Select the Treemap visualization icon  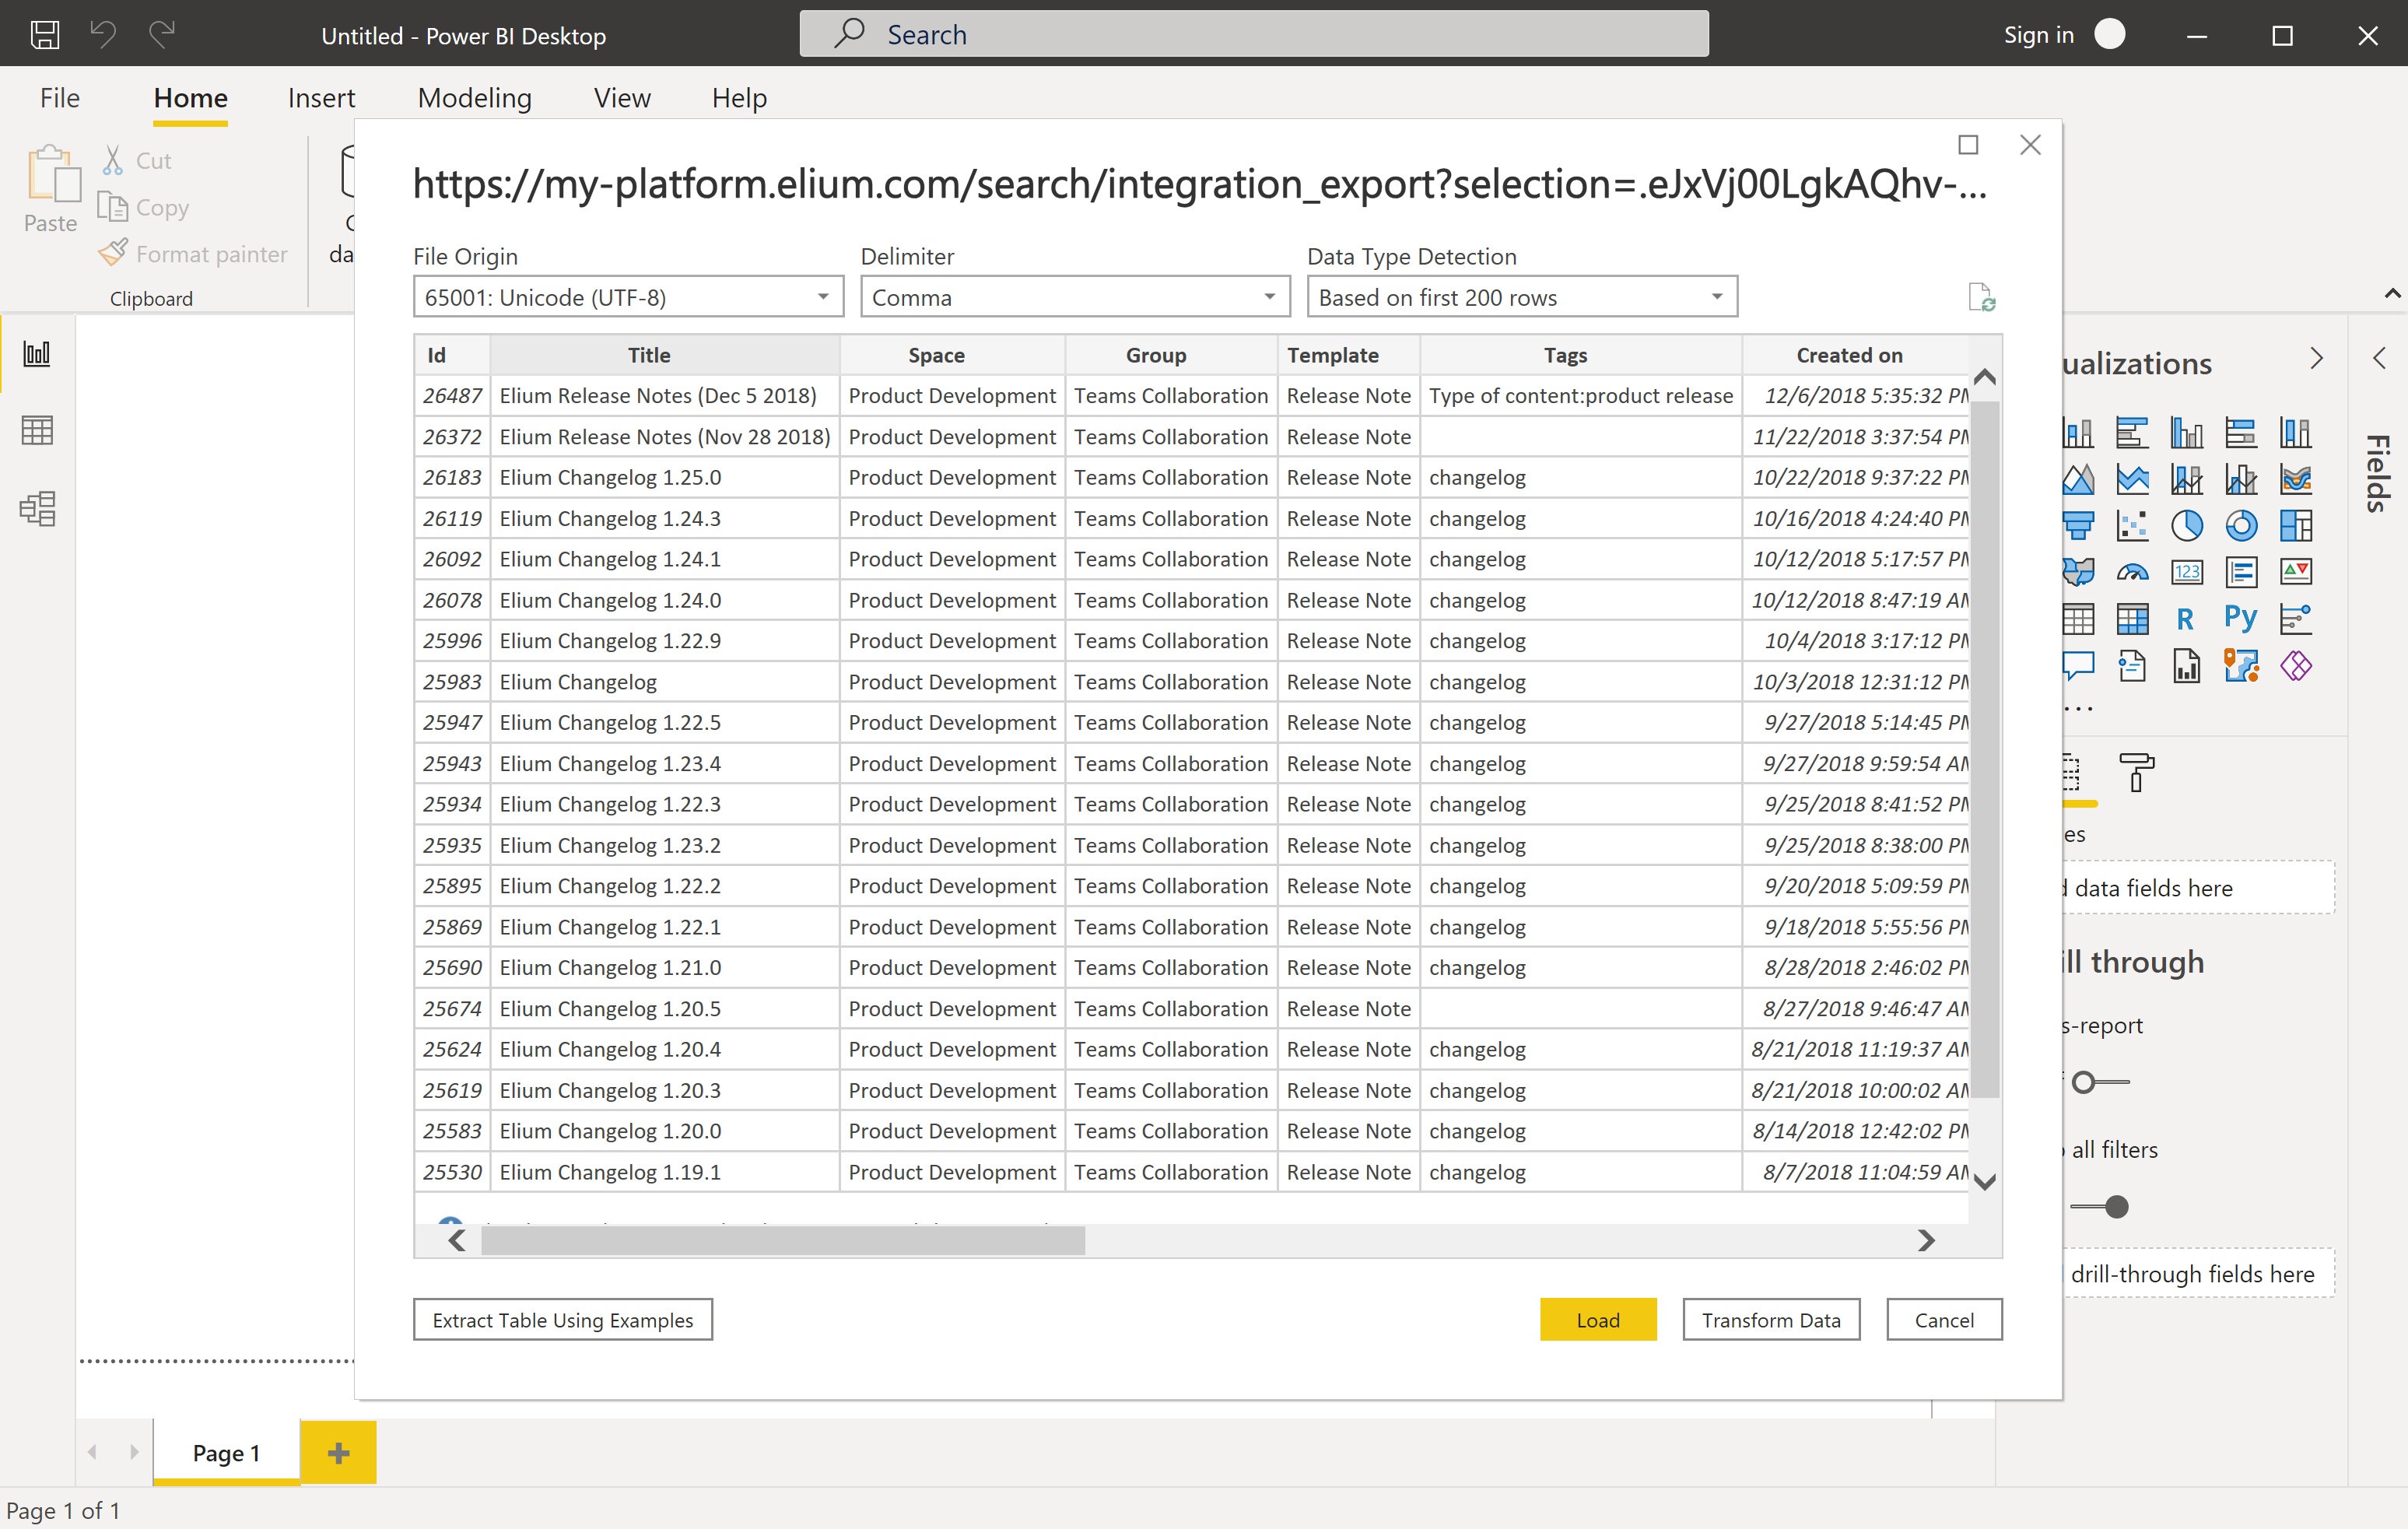tap(2296, 525)
